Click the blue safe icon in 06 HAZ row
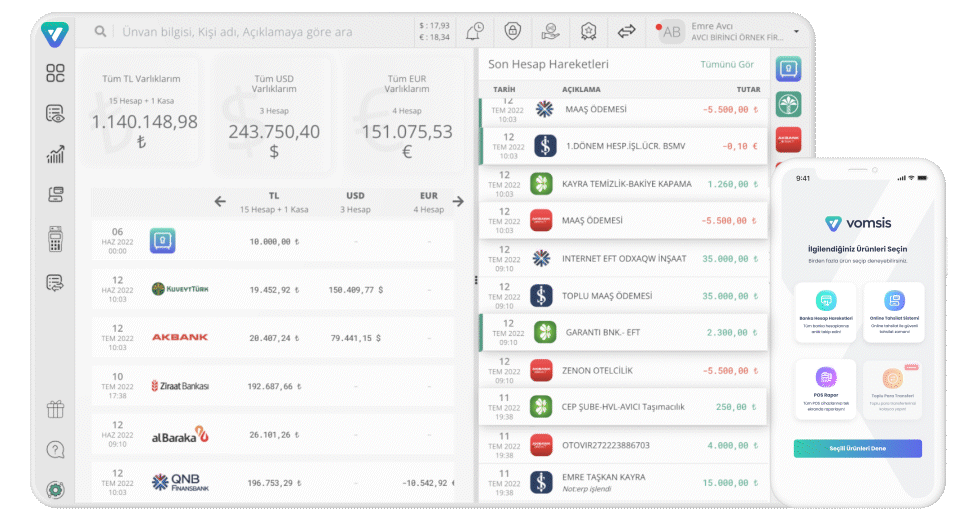The image size is (960, 520). point(162,241)
